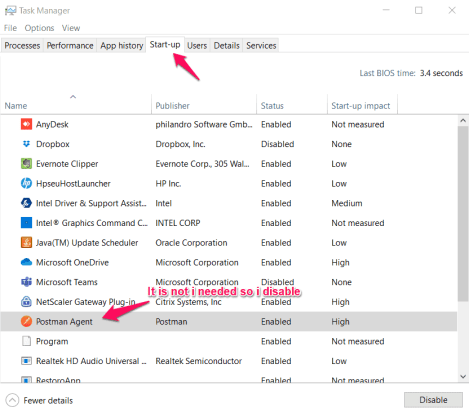Click Intel Graphics Command Center icon
Image resolution: width=469 pixels, height=417 pixels.
click(26, 223)
